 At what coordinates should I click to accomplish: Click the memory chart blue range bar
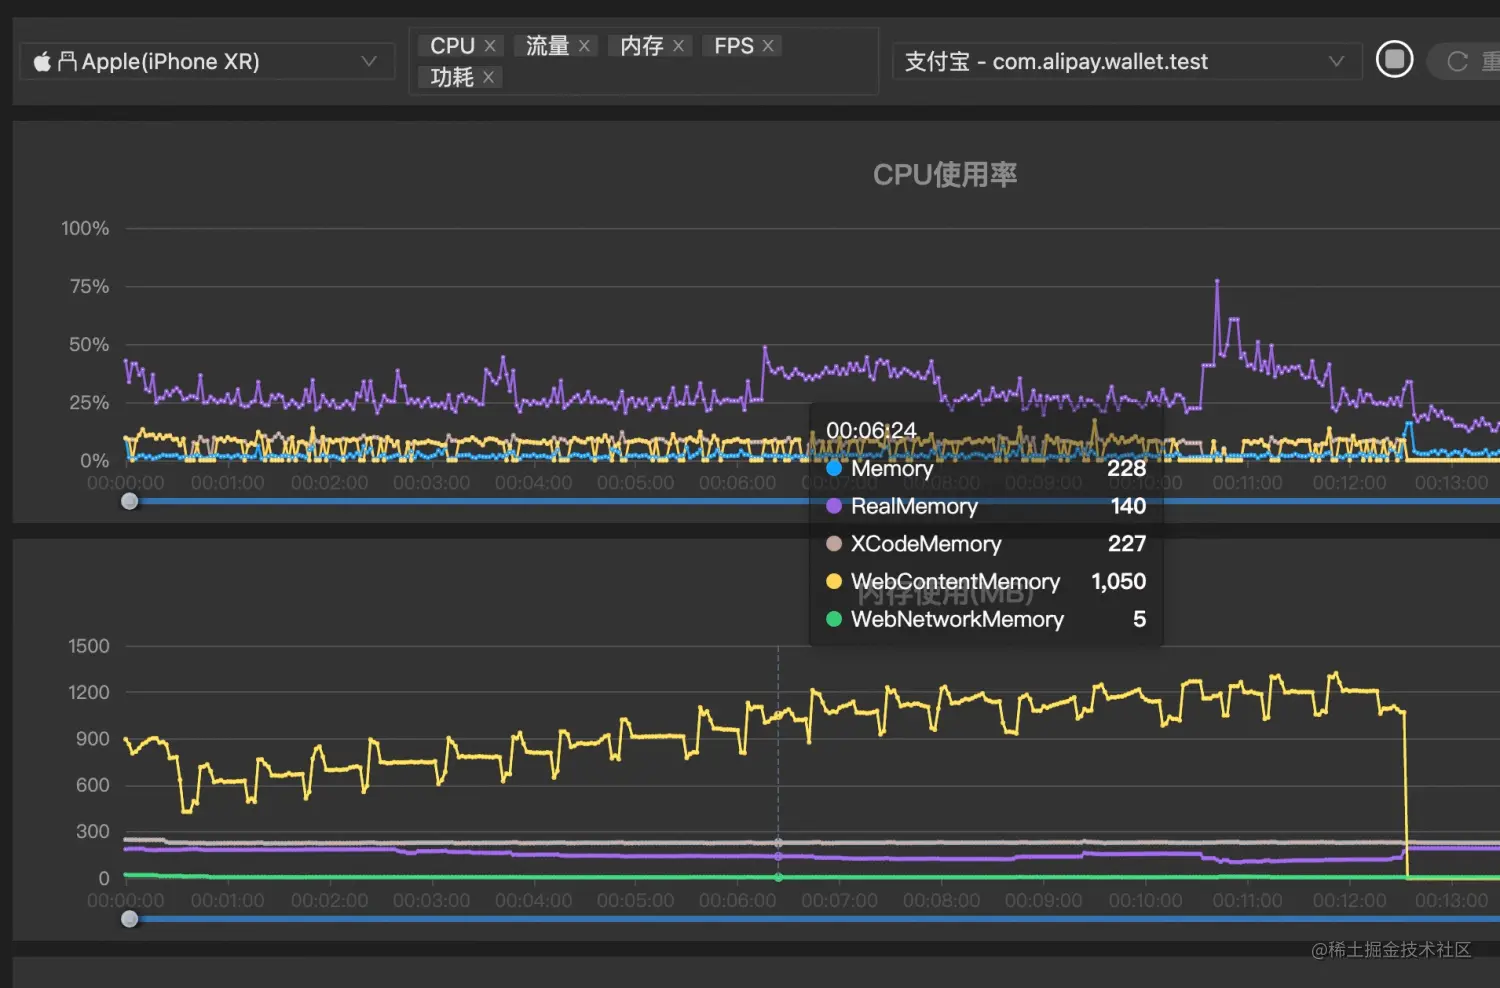(818, 919)
